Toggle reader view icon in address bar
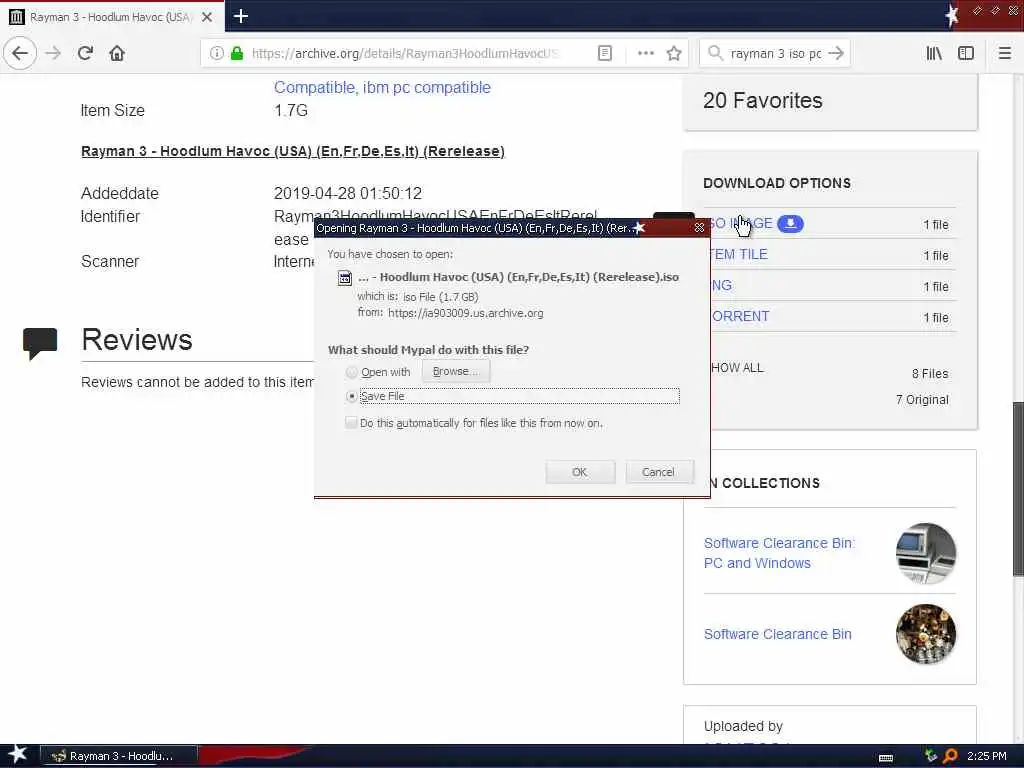Screen dimensions: 1024x768 click(605, 53)
